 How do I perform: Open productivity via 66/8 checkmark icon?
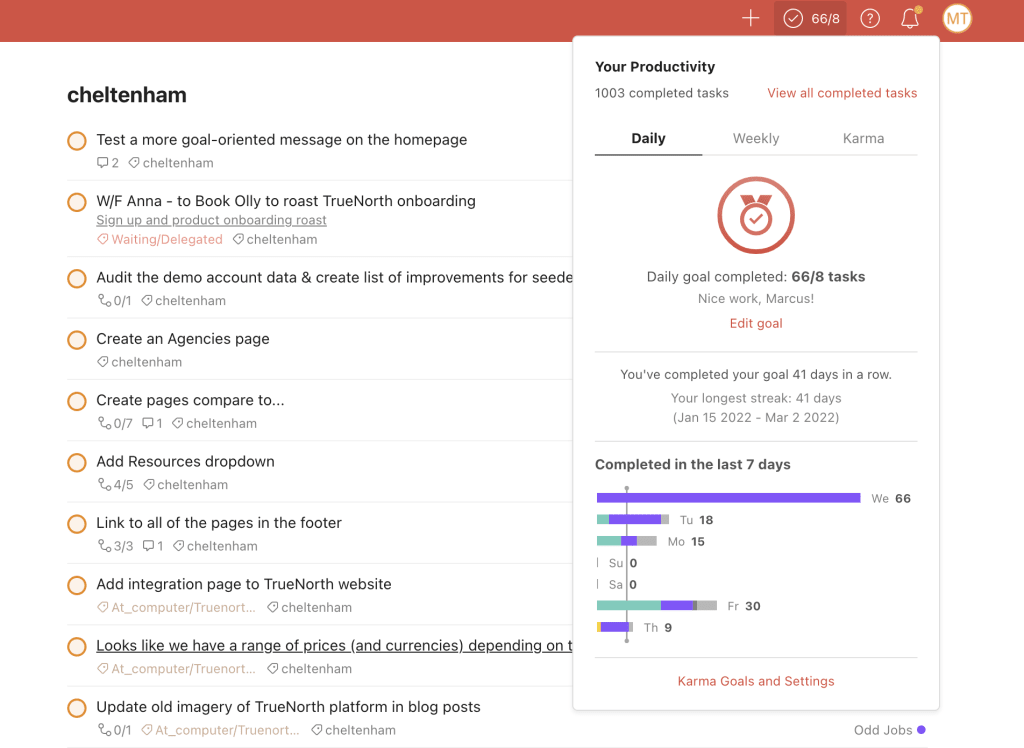click(x=810, y=18)
